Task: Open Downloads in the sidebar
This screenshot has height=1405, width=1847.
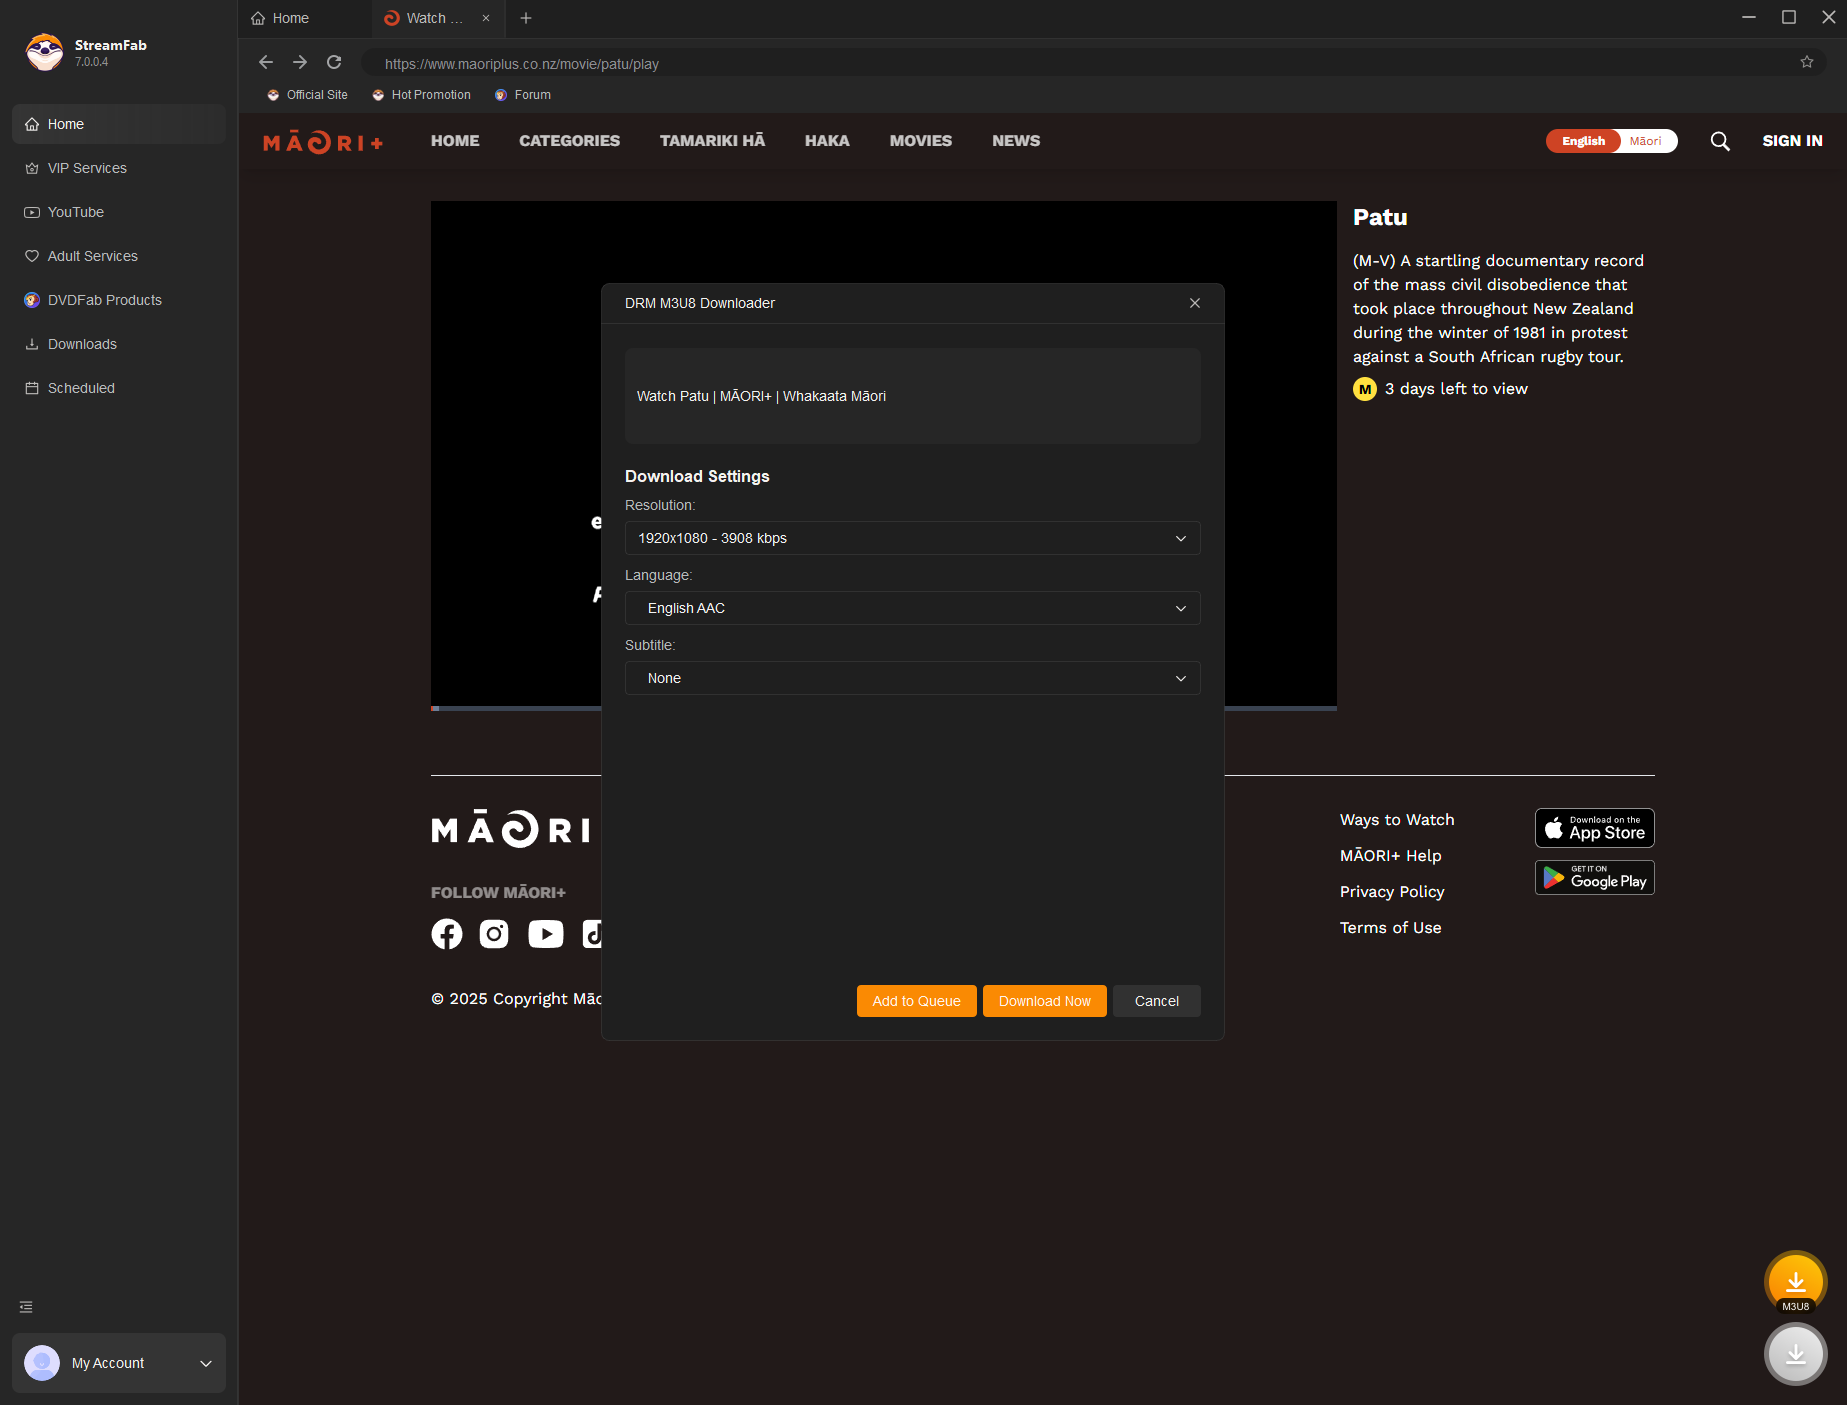Action: pyautogui.click(x=82, y=344)
